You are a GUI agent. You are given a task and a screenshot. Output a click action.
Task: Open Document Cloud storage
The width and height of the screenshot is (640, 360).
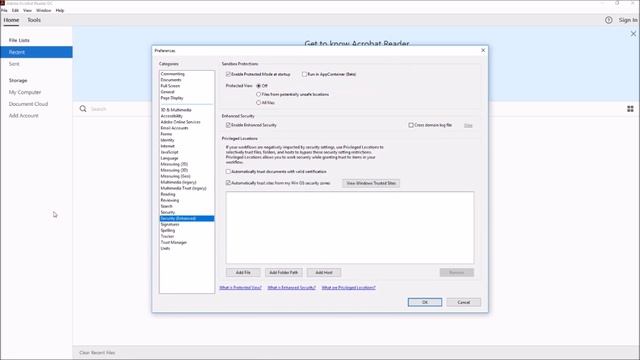pyautogui.click(x=28, y=104)
